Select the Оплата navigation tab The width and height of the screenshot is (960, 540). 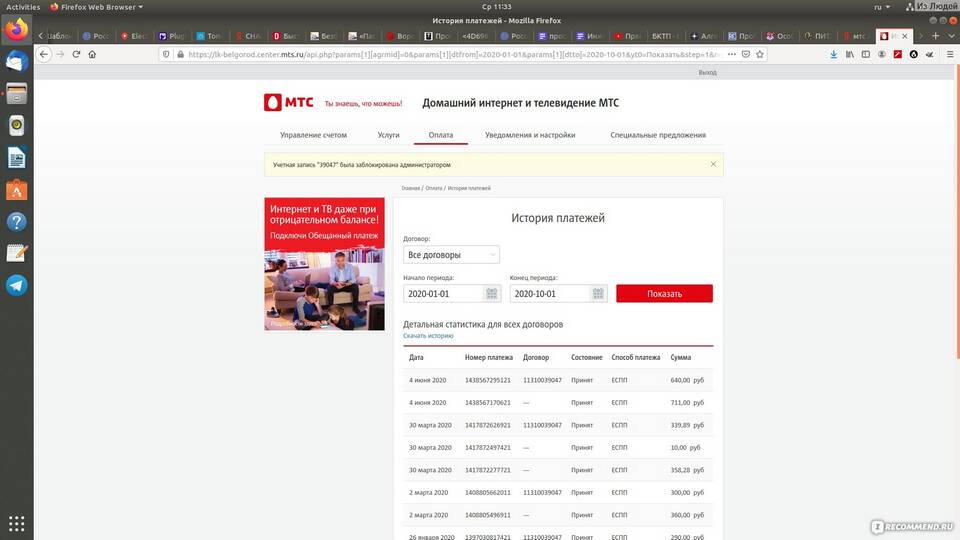tap(441, 135)
